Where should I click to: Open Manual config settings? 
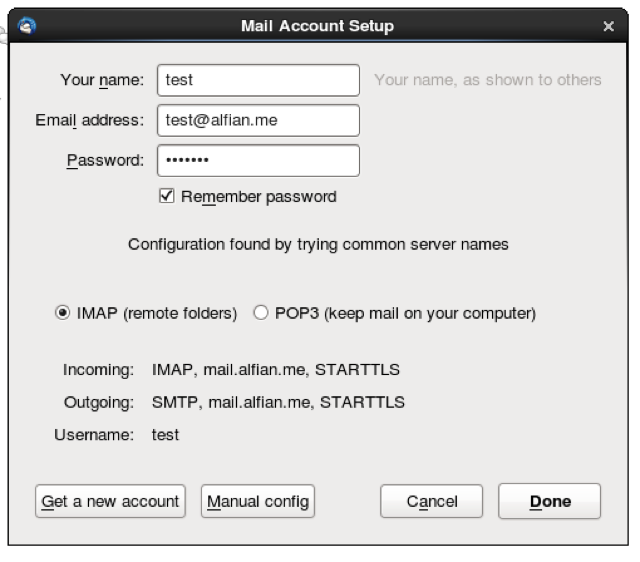[x=258, y=501]
